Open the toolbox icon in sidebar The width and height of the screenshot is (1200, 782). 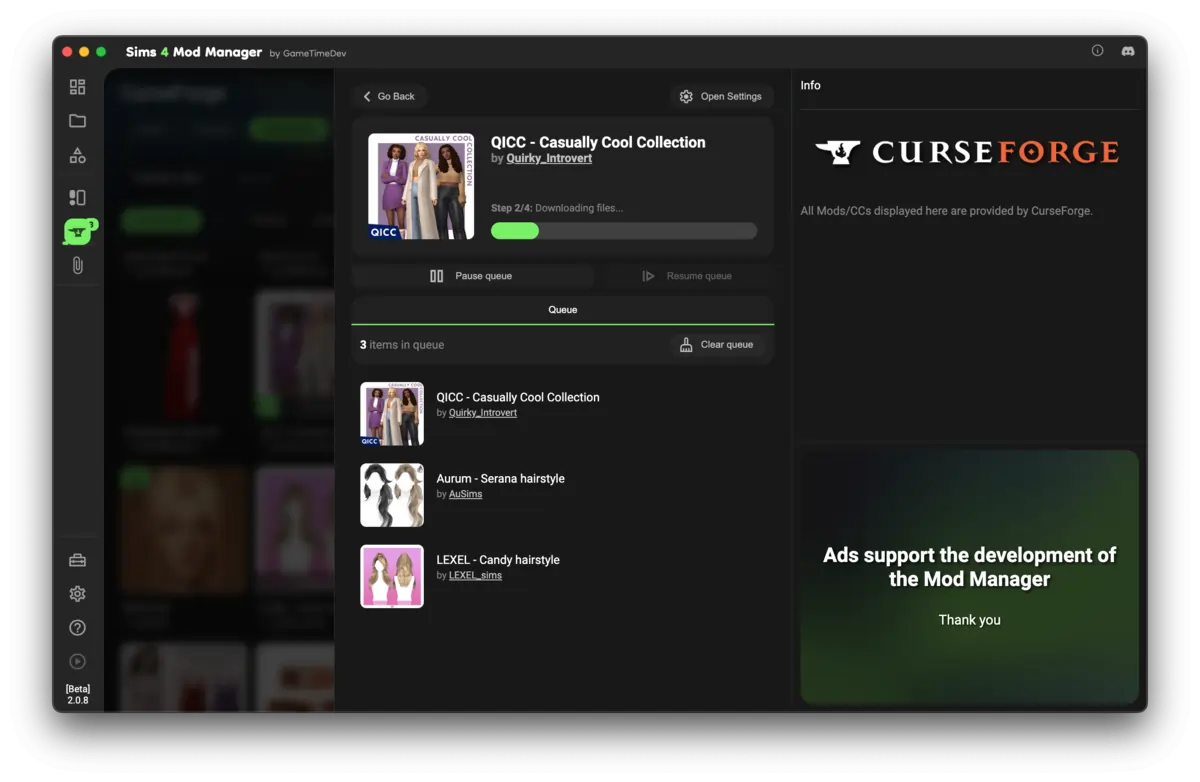(x=77, y=560)
